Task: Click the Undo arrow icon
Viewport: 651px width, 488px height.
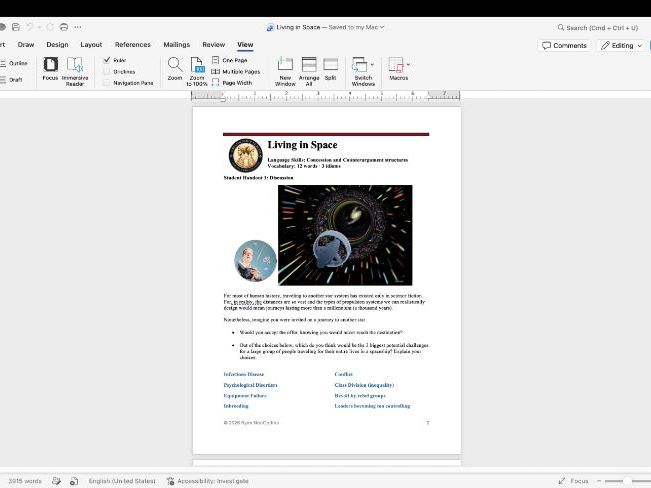Action: tap(30, 27)
